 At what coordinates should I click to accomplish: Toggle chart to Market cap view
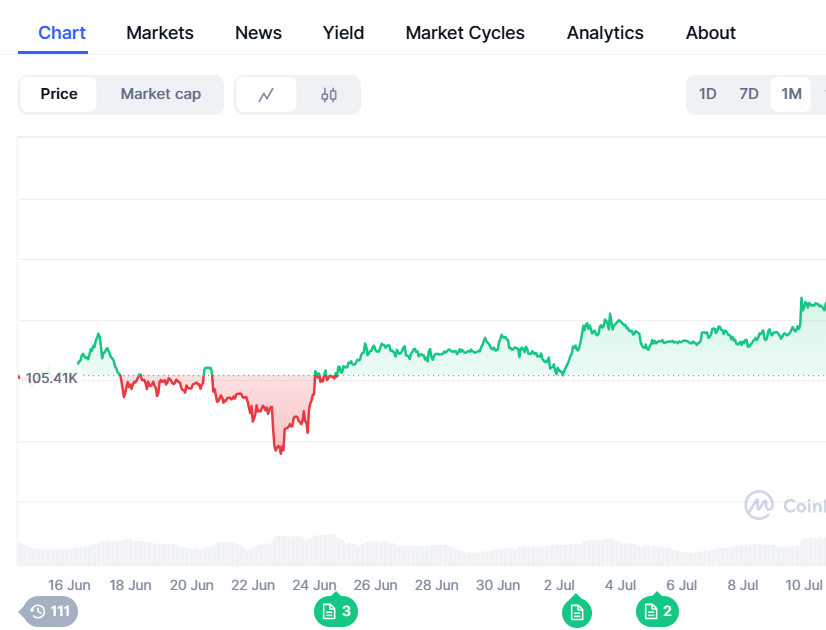click(161, 94)
